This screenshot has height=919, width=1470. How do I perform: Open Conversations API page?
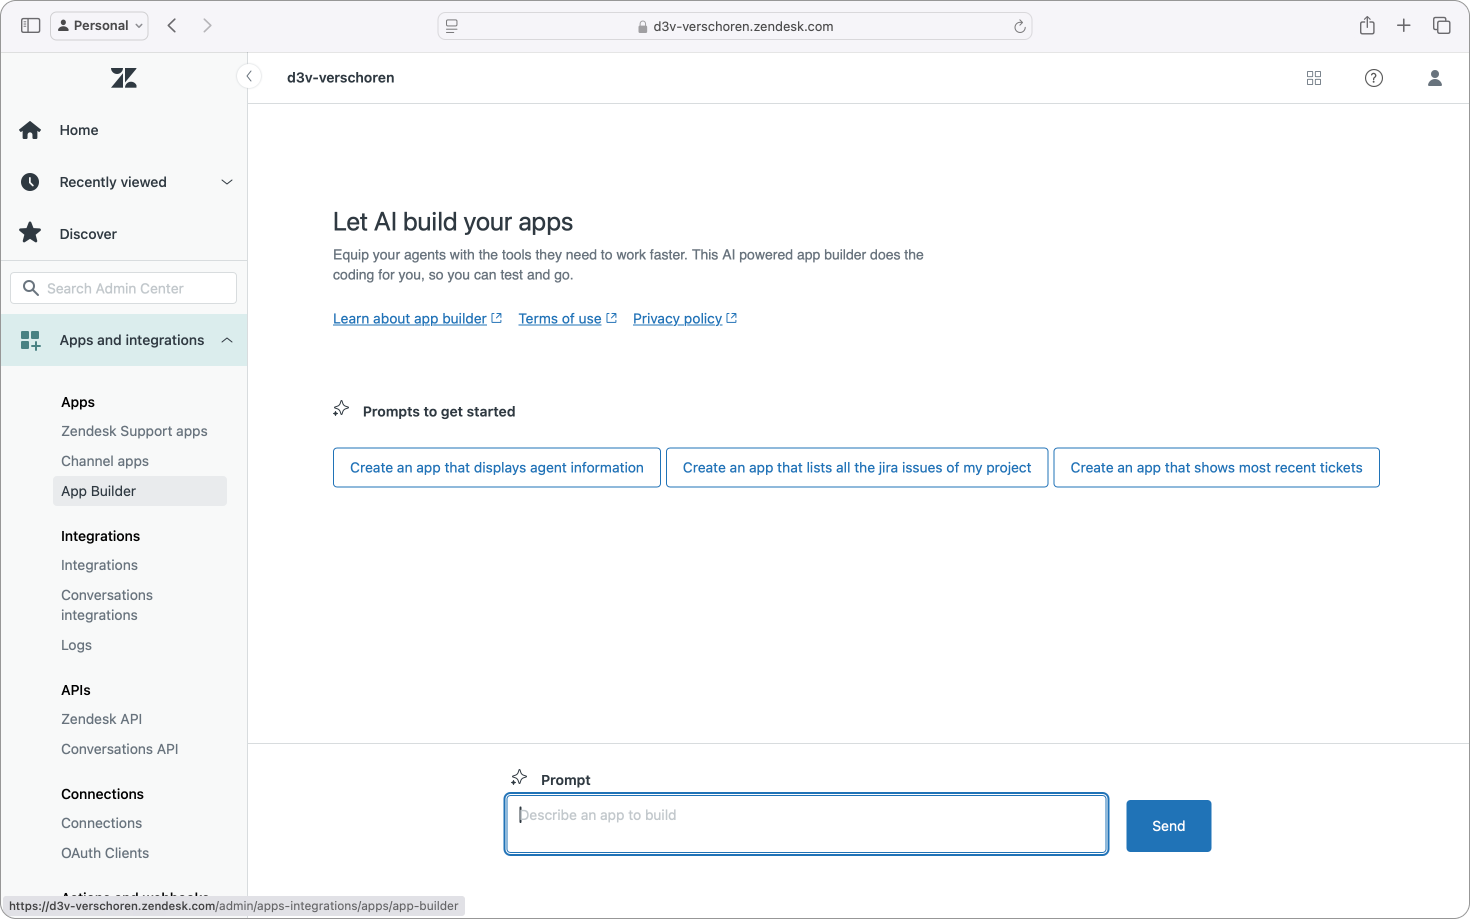pyautogui.click(x=119, y=749)
